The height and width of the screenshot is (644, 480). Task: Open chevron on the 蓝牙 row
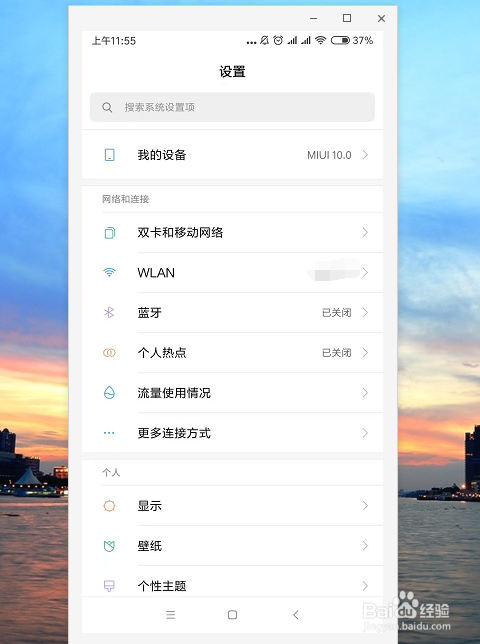[365, 313]
